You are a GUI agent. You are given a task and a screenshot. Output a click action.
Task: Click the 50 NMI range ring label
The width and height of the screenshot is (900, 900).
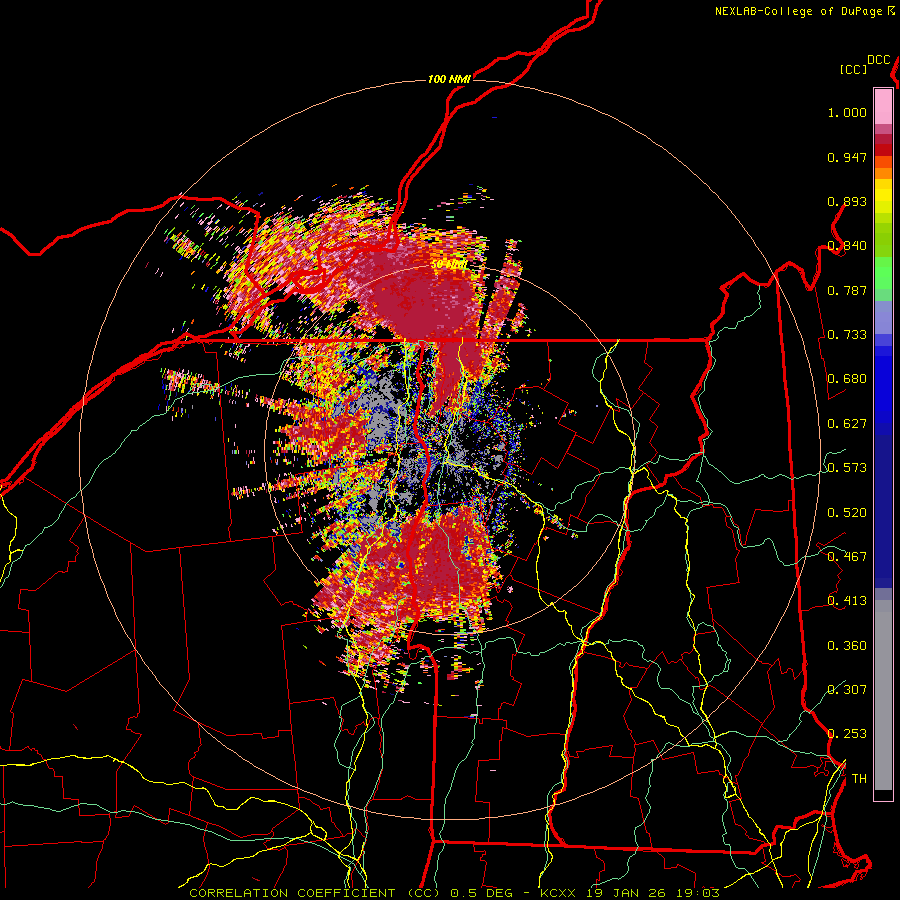click(449, 265)
